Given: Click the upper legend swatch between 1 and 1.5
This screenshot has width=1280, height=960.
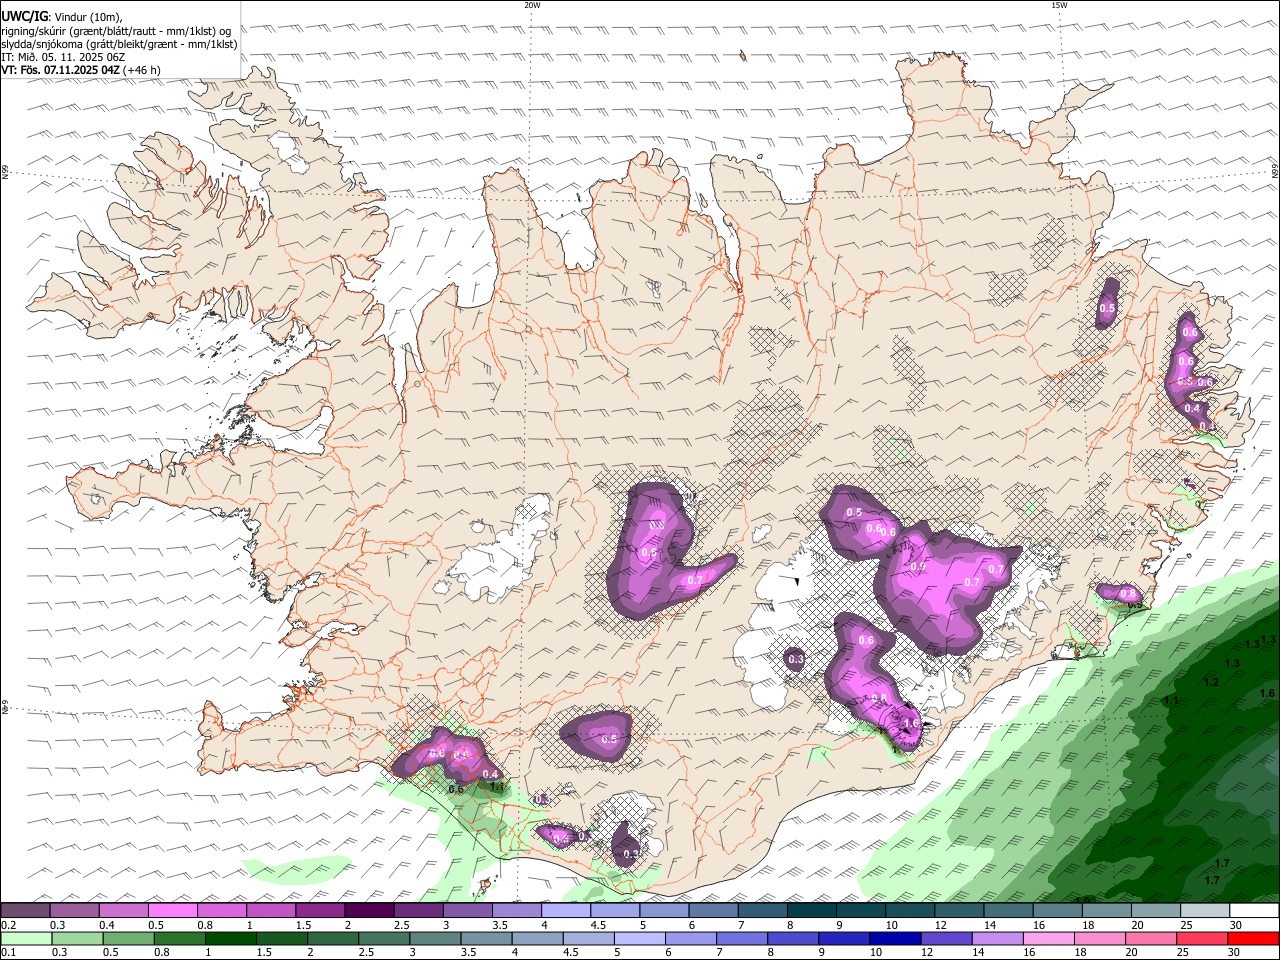Looking at the screenshot, I should [271, 911].
